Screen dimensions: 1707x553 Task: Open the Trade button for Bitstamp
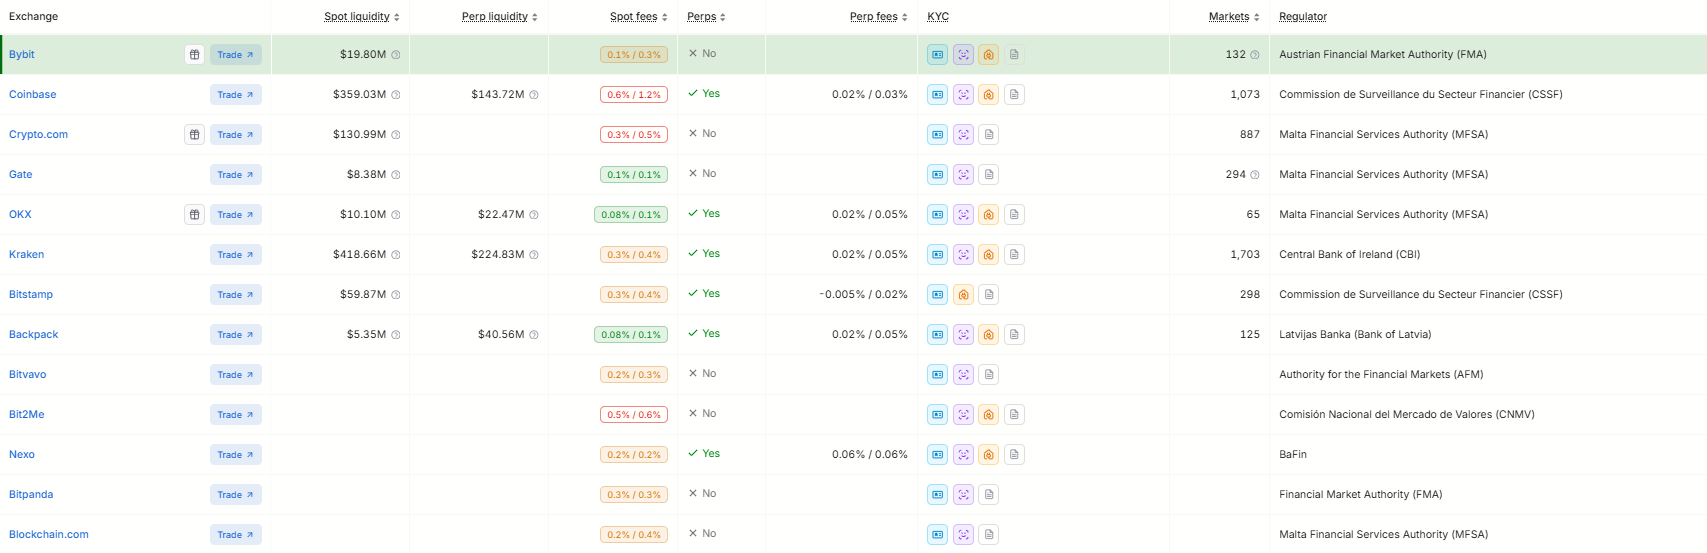coord(236,295)
